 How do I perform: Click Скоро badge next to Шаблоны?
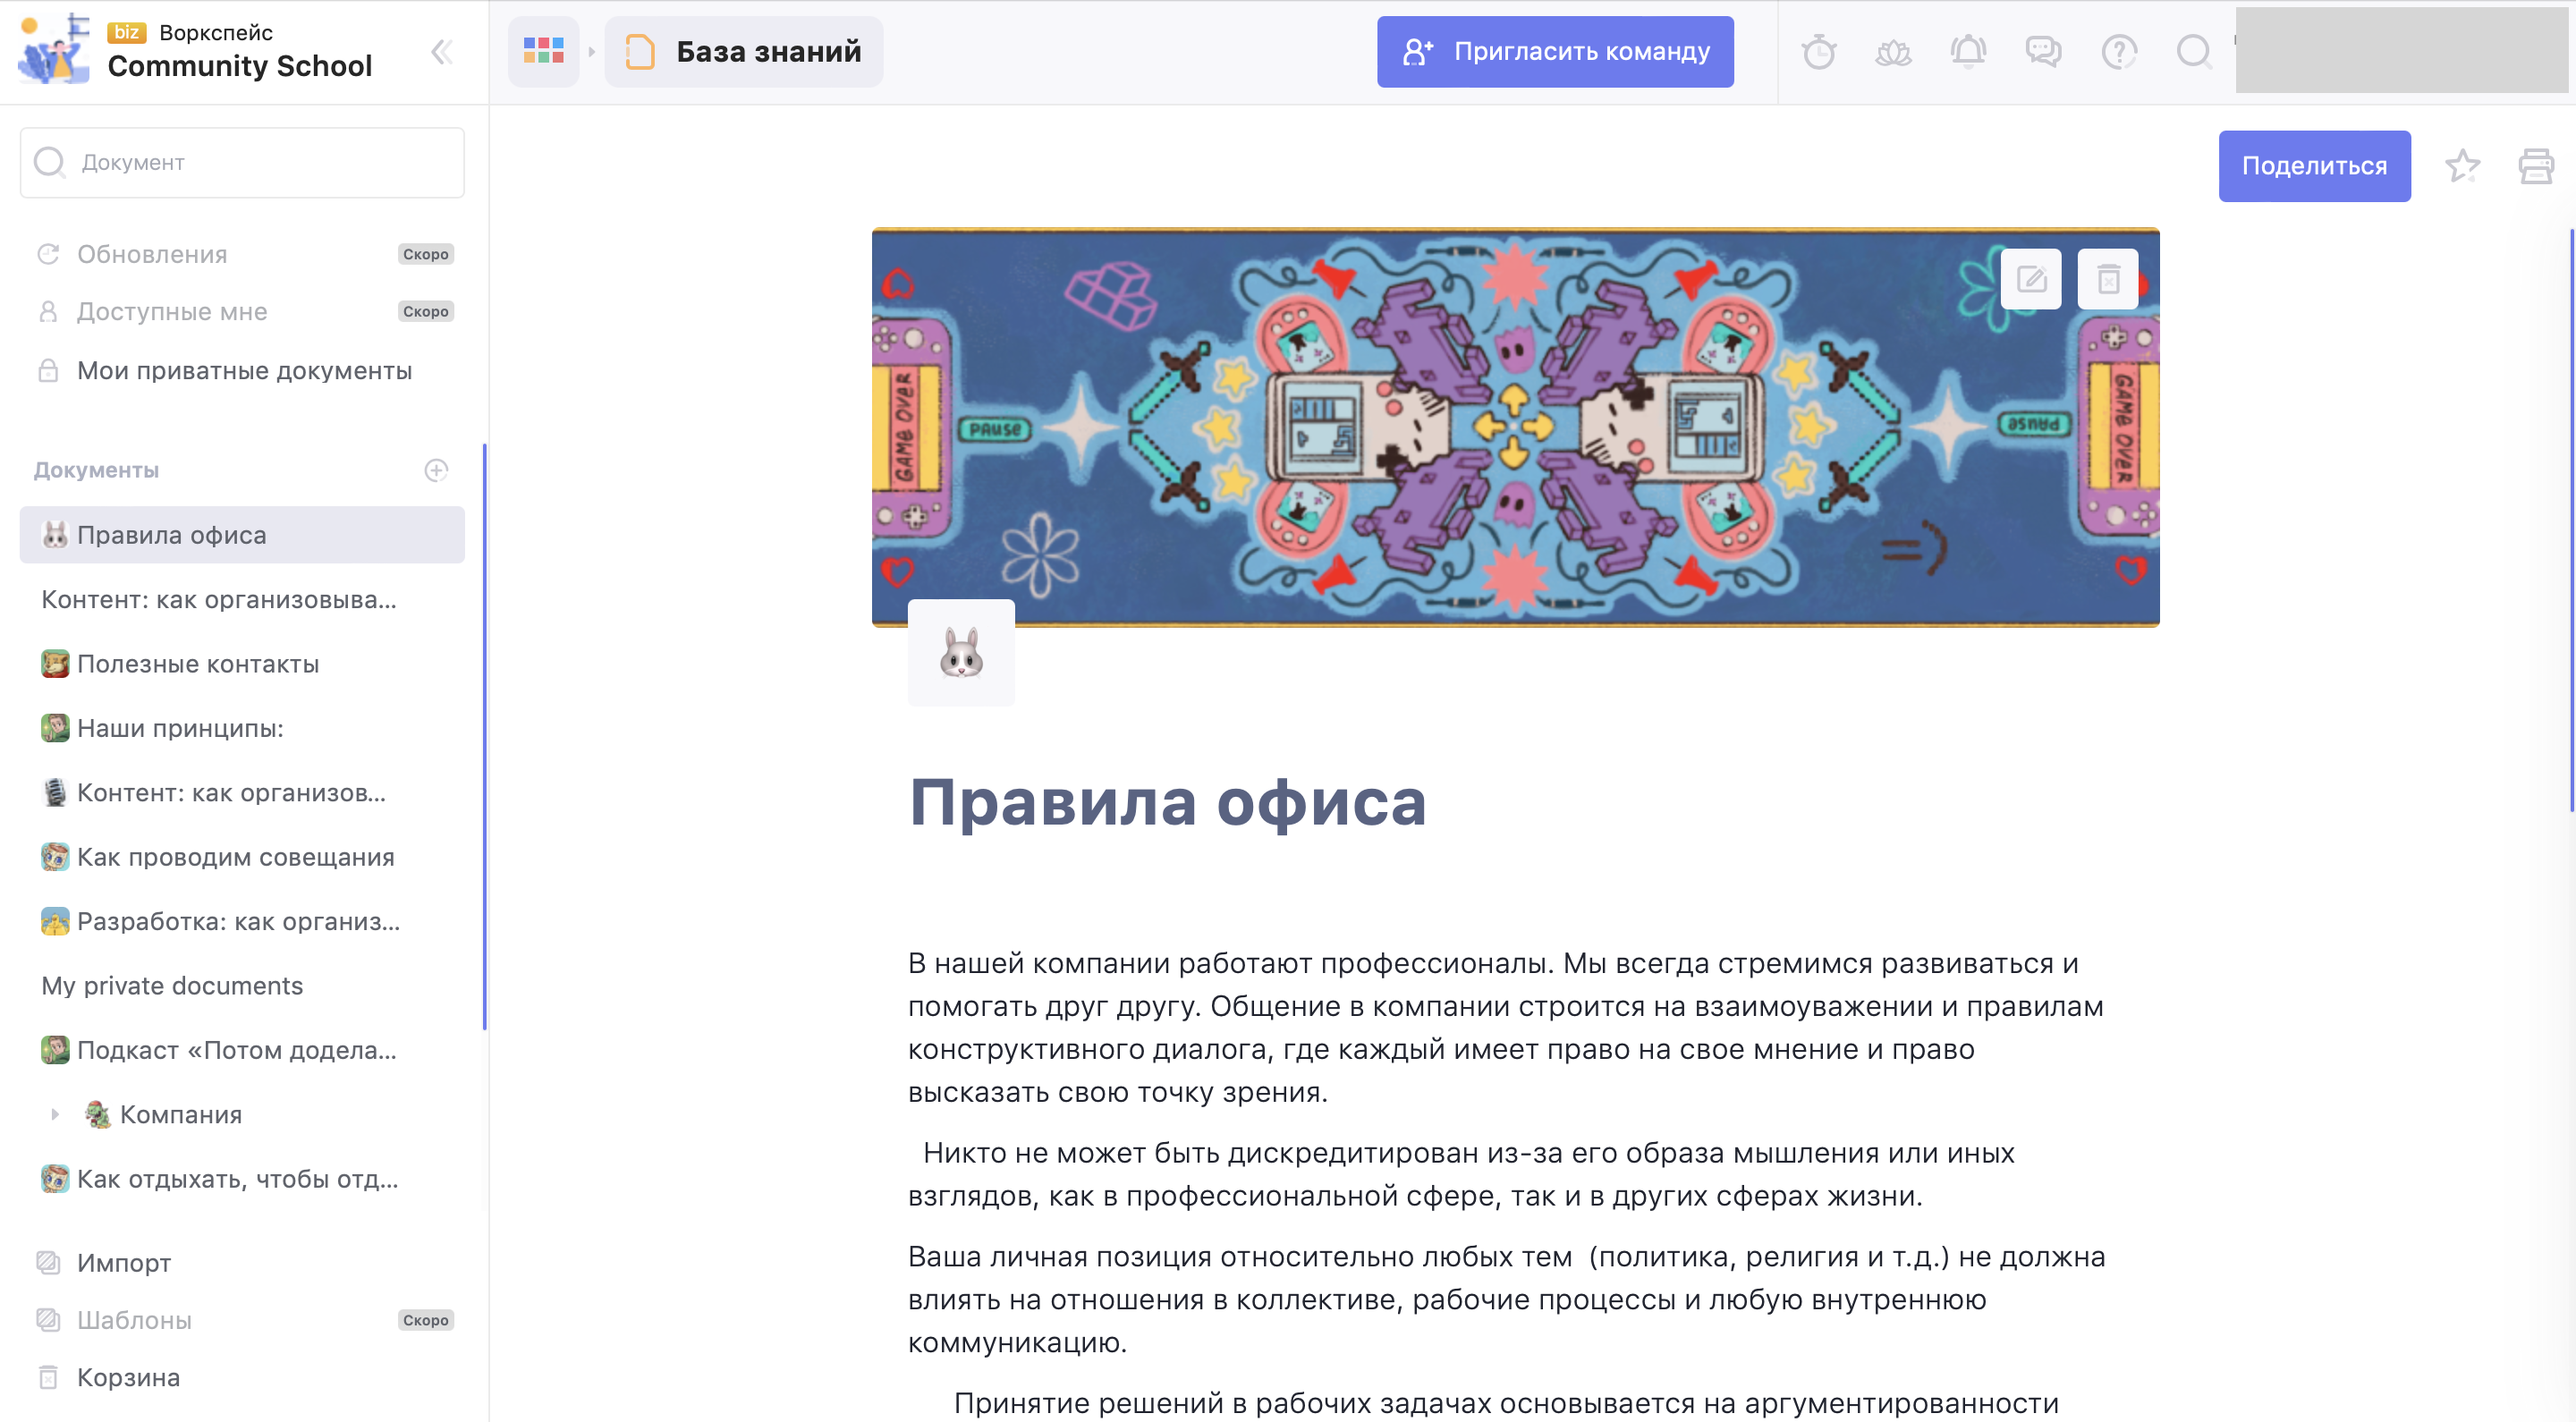[x=426, y=1320]
